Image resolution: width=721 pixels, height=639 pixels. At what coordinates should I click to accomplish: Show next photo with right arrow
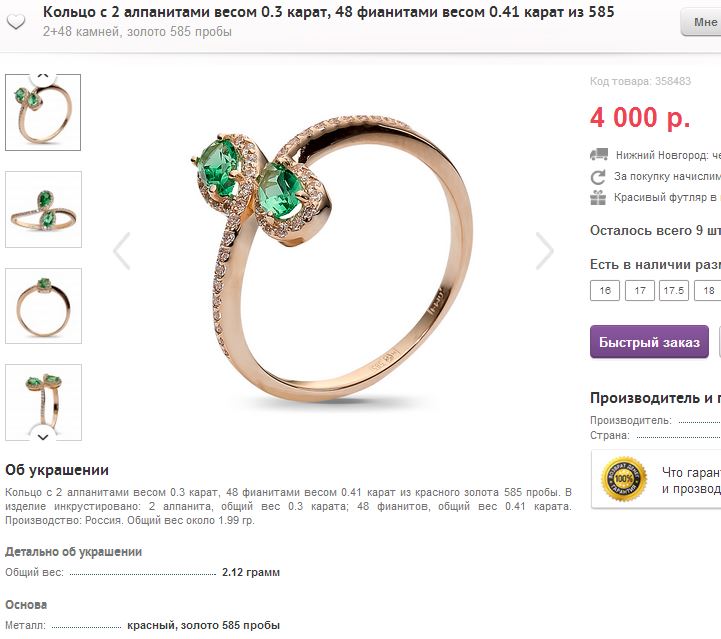point(545,251)
